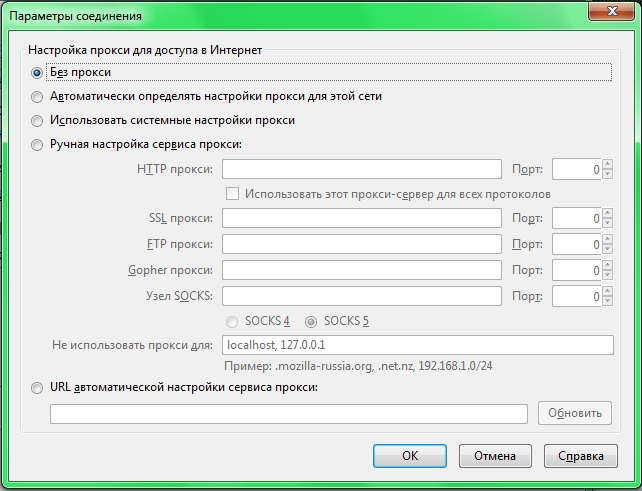Tick "Использовать этот прокси-сервер для всех протоколов"
This screenshot has height=491, width=642.
(x=232, y=194)
